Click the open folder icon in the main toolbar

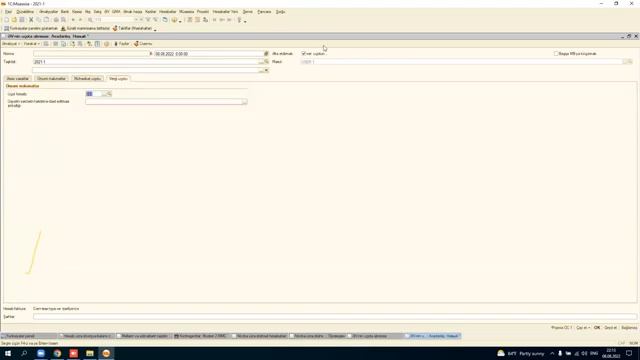tap(14, 20)
